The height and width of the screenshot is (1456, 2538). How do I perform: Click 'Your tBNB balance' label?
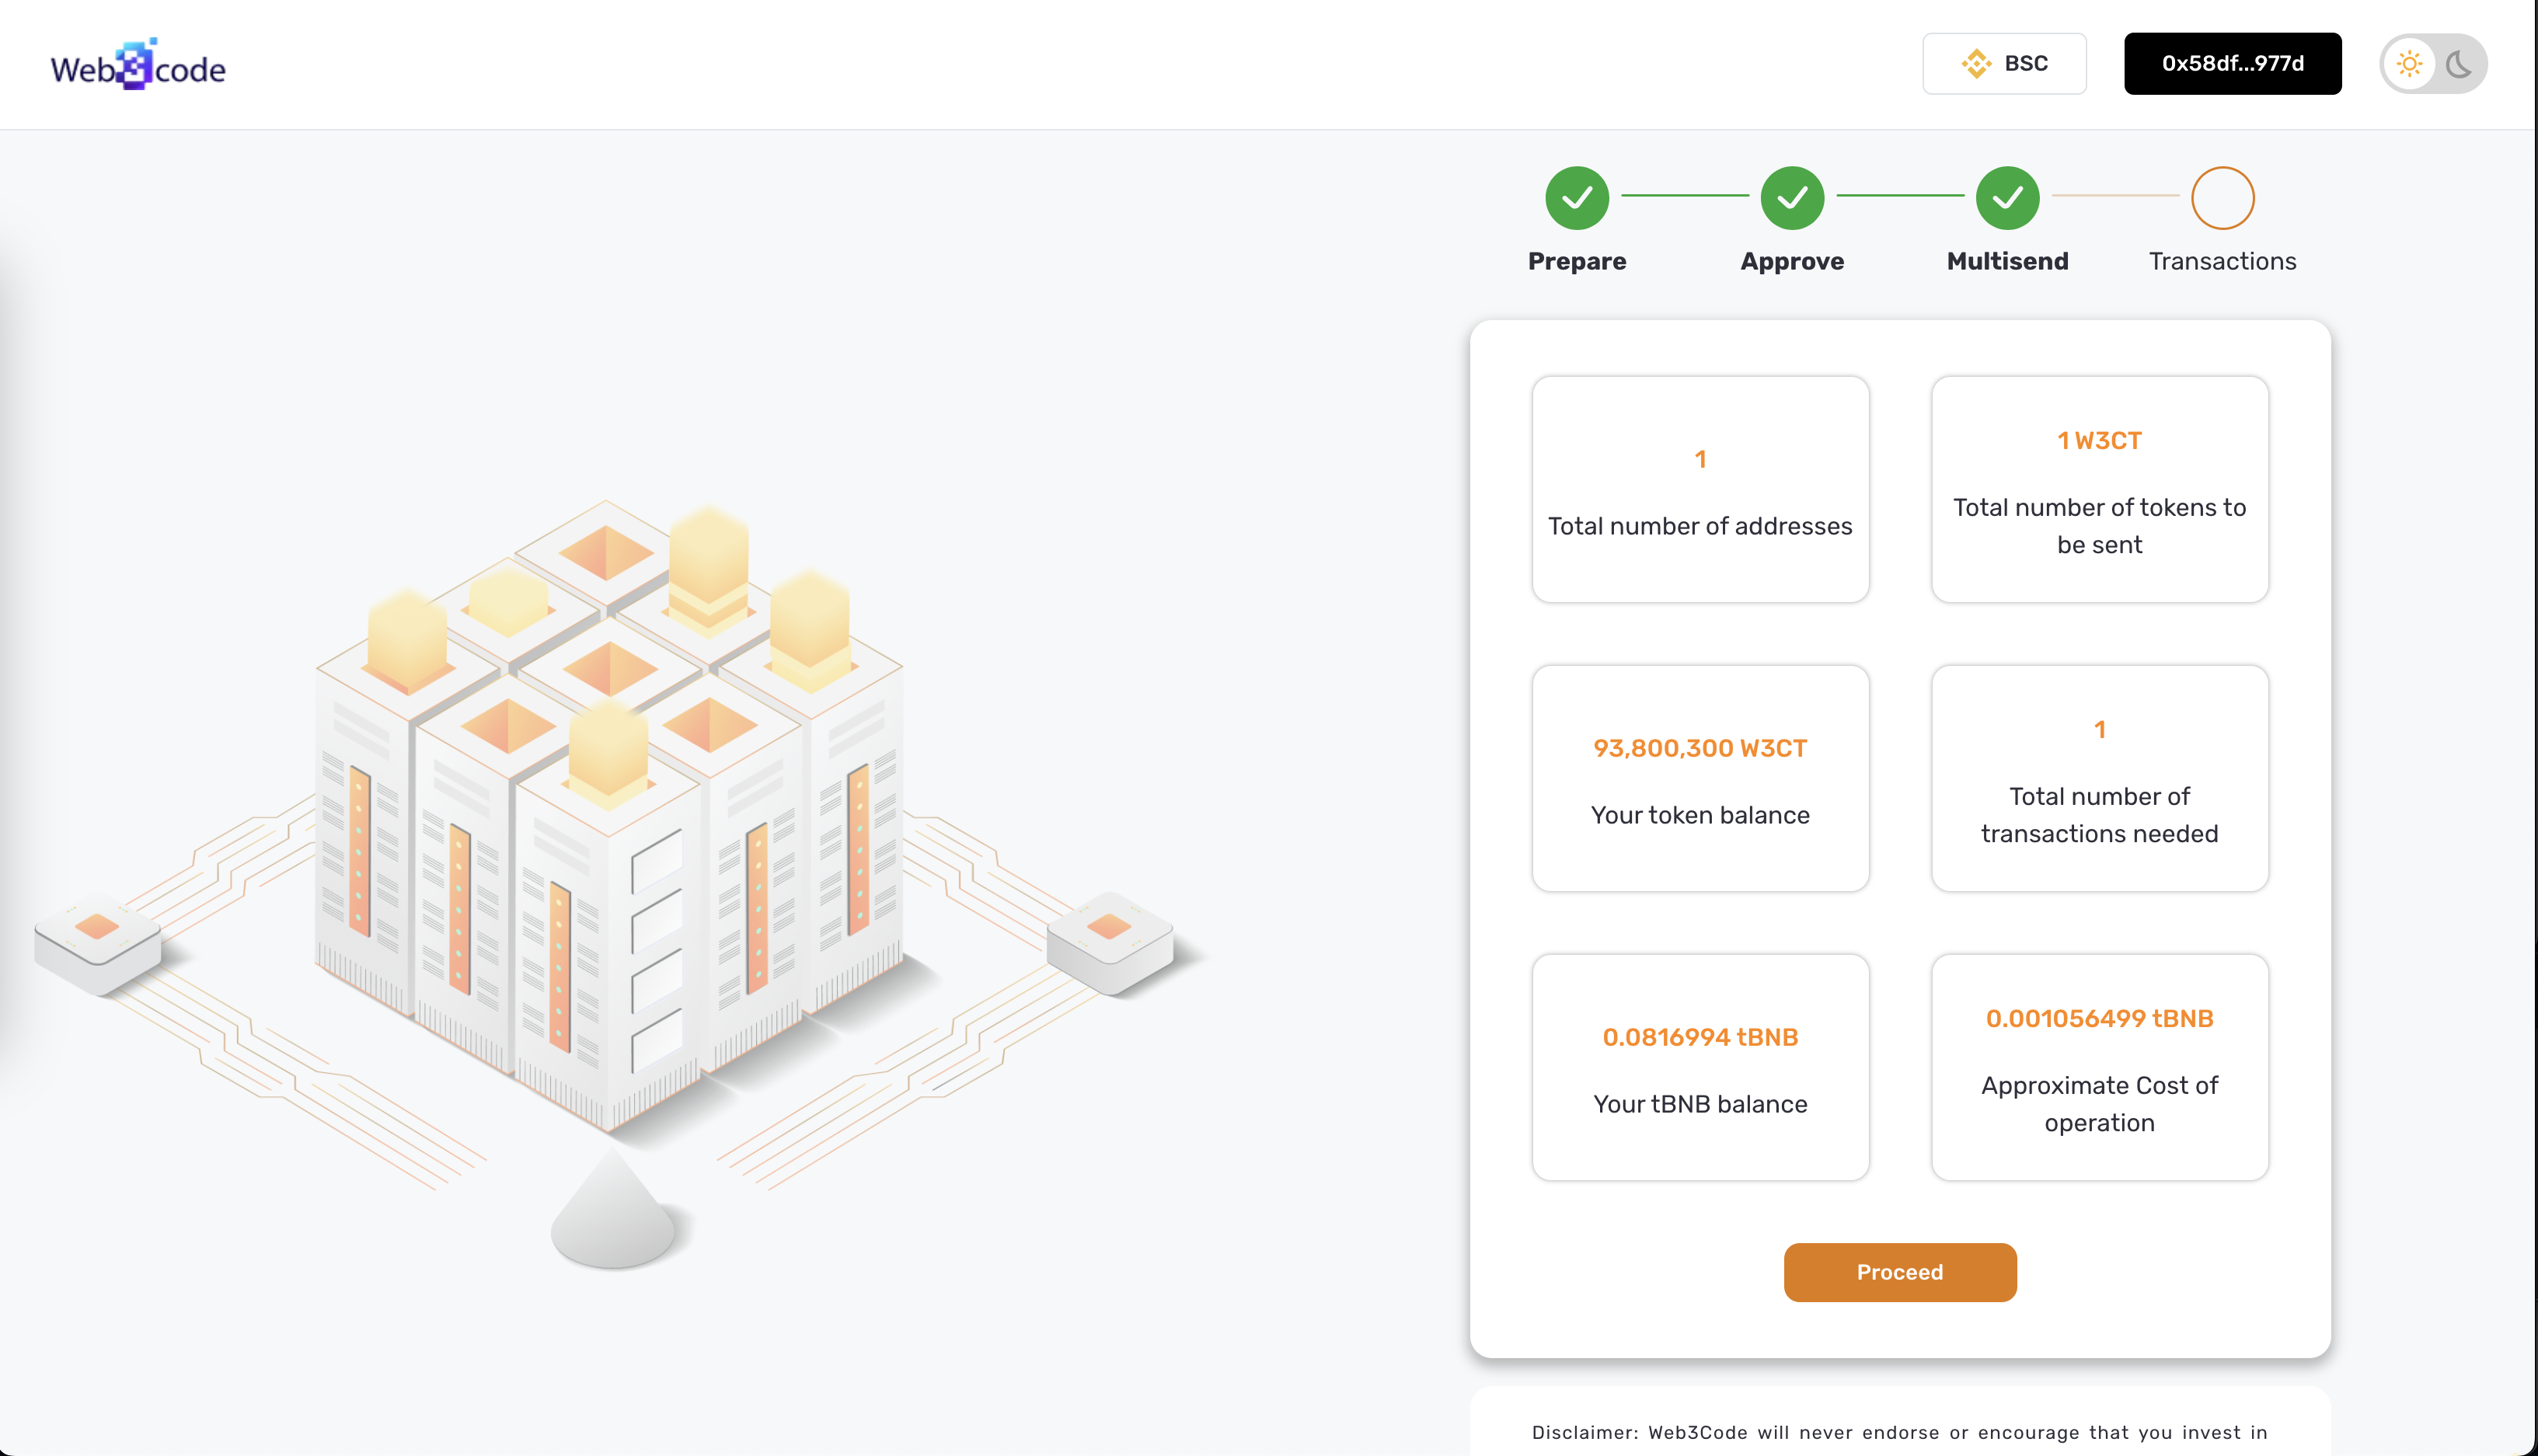[x=1700, y=1104]
